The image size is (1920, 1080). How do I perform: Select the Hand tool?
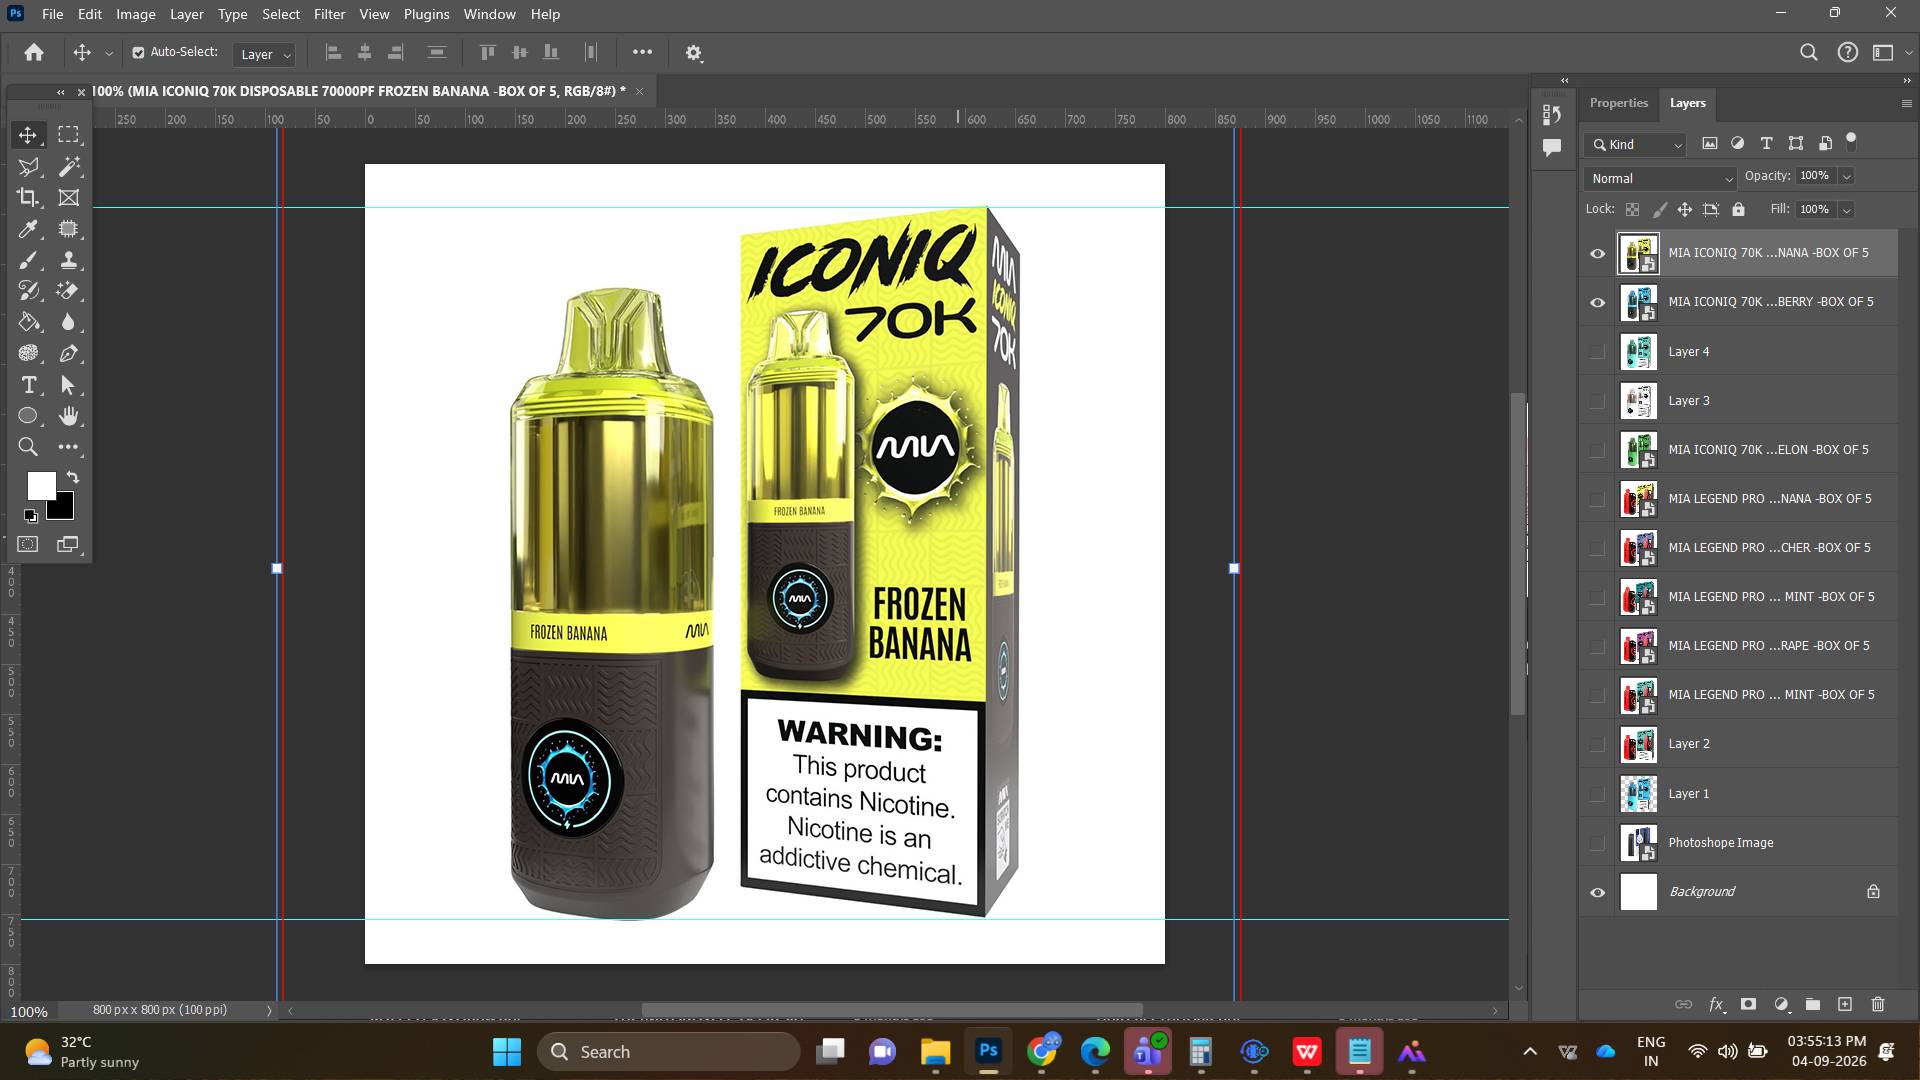click(68, 416)
